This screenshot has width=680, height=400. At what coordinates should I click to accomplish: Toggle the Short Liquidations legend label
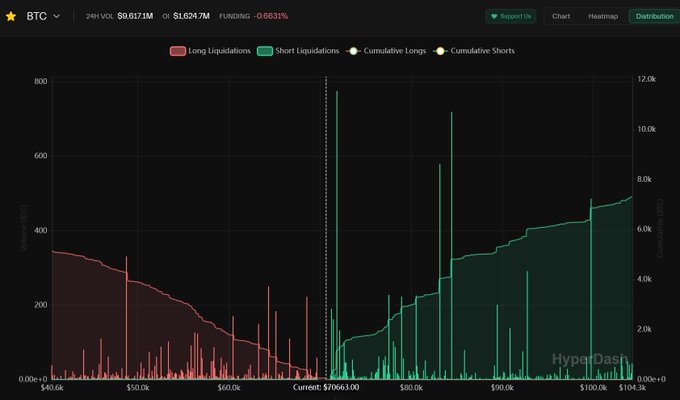click(307, 50)
